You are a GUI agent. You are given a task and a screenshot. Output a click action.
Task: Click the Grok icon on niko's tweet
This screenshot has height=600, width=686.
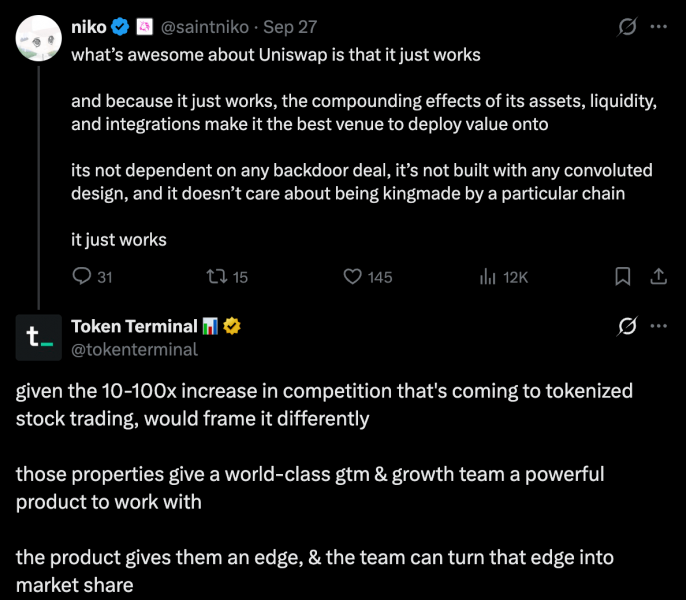tap(627, 27)
